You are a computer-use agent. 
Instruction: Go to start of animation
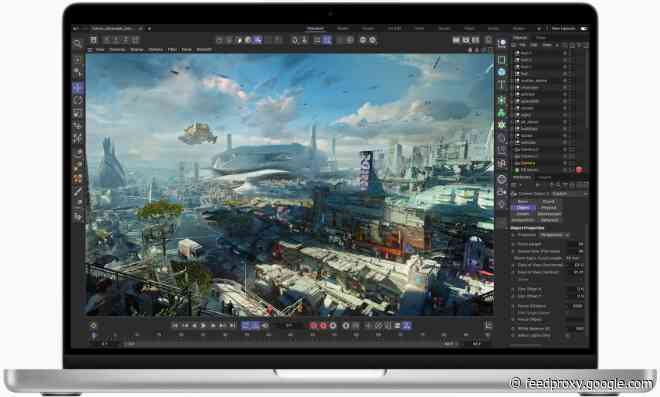[175, 325]
